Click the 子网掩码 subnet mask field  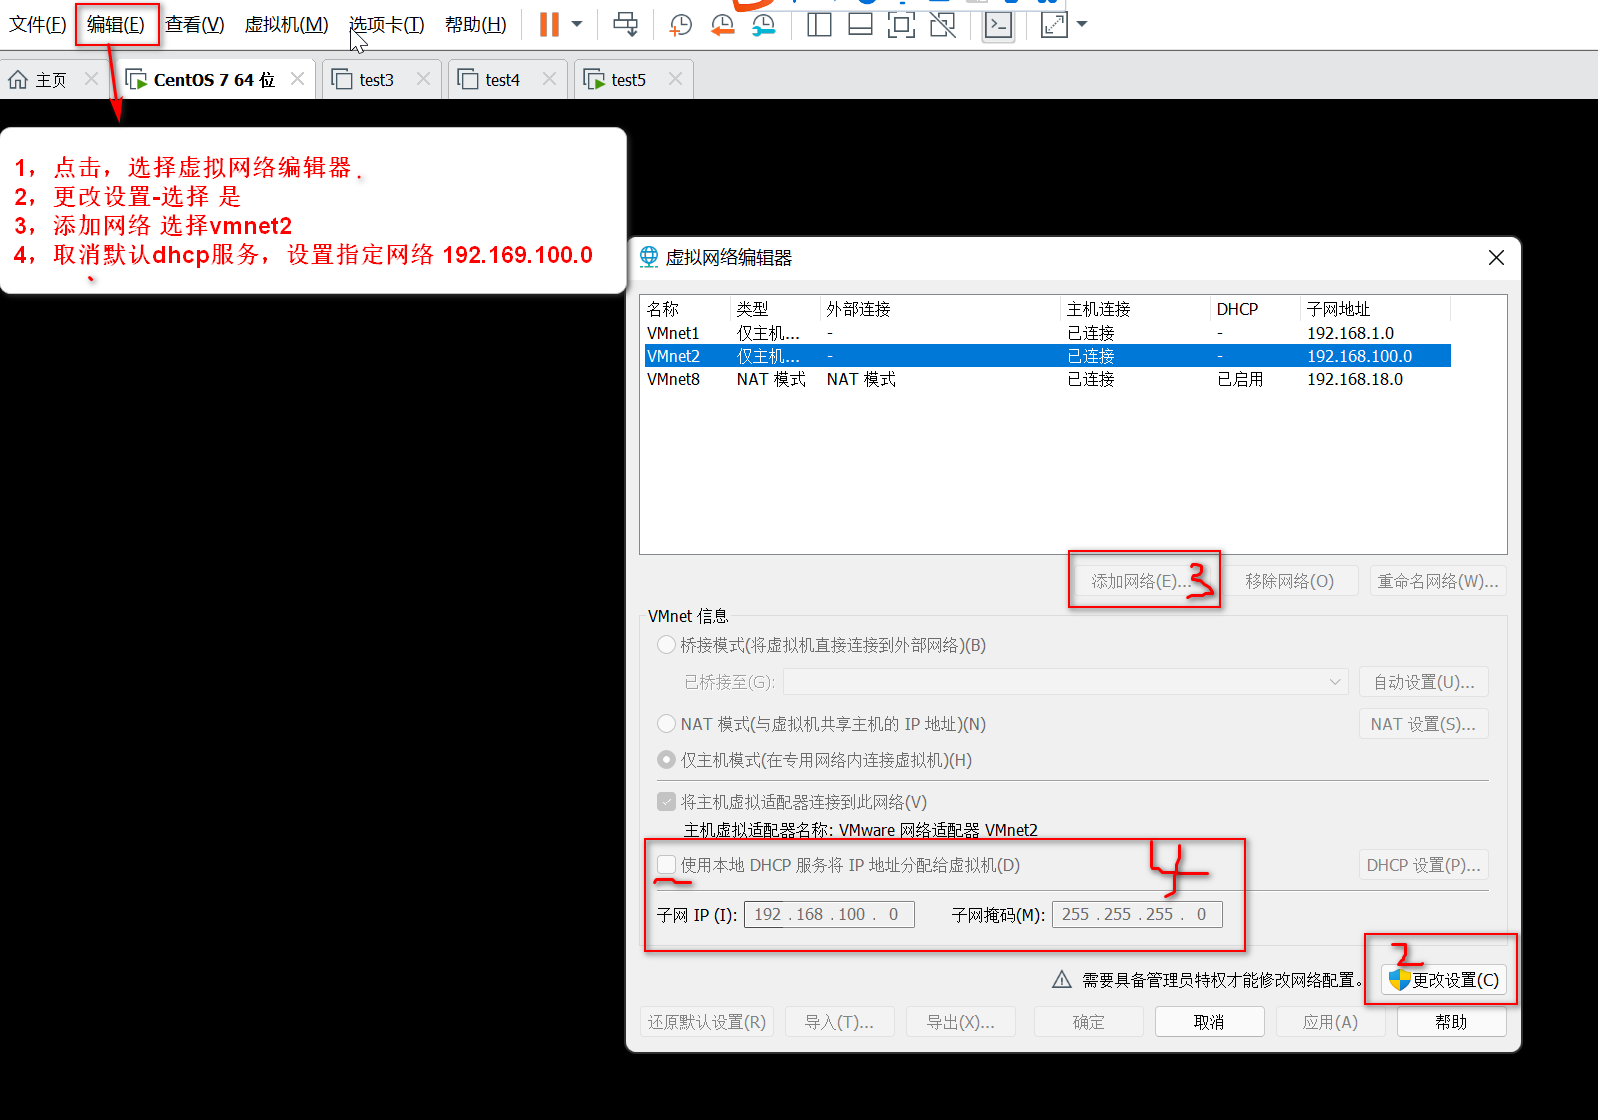click(x=1137, y=914)
